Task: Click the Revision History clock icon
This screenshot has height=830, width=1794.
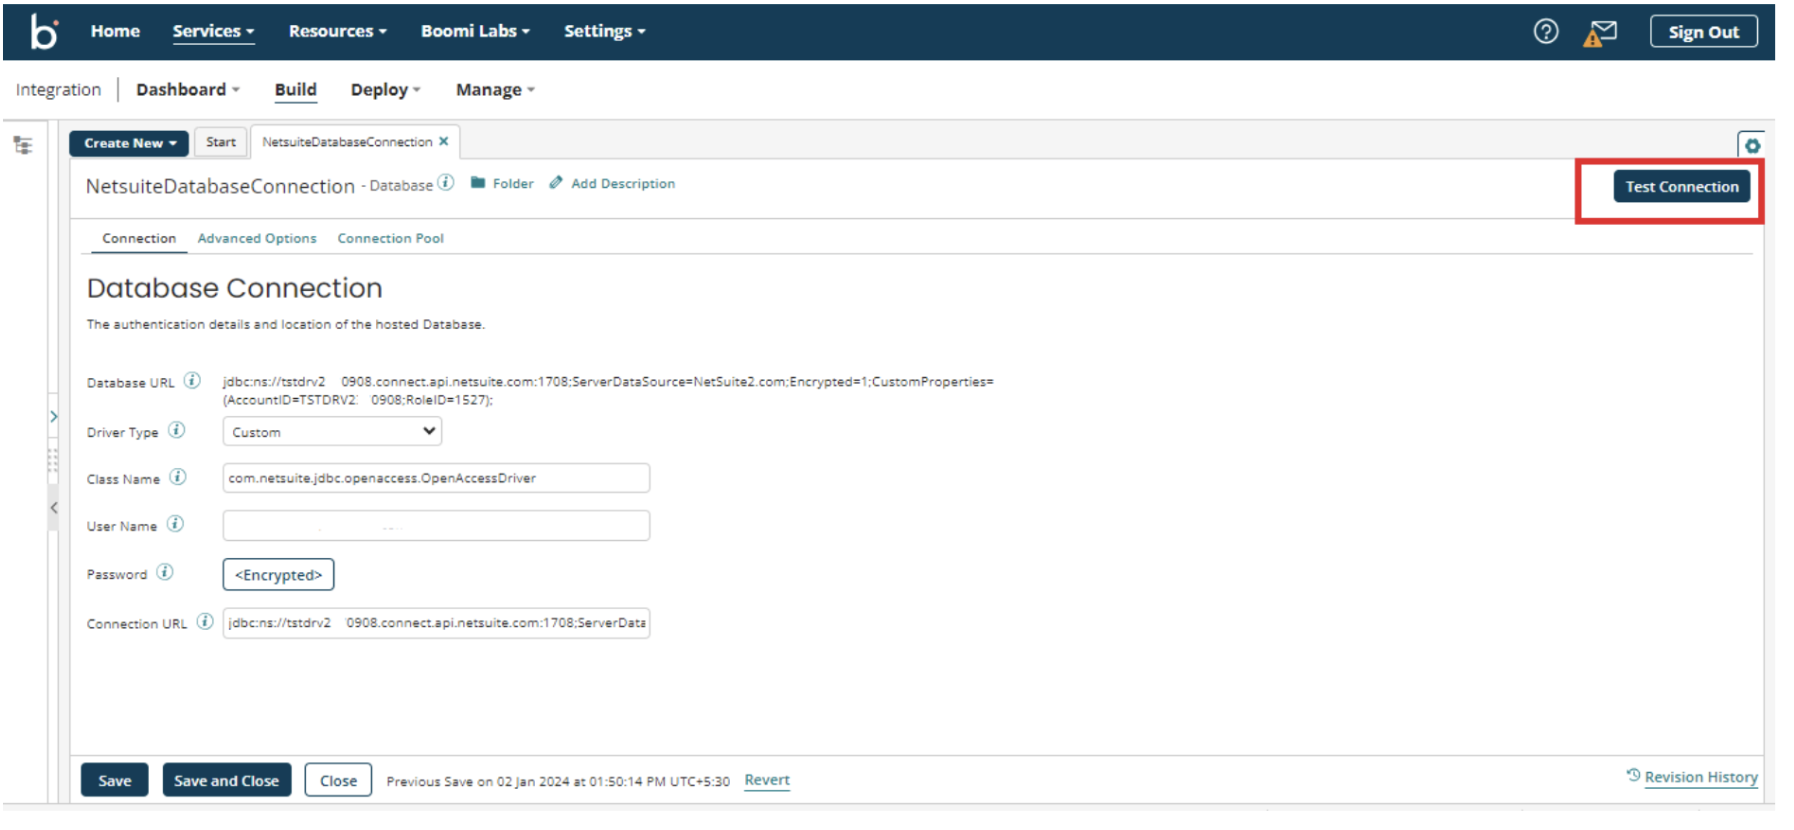Action: click(x=1633, y=775)
